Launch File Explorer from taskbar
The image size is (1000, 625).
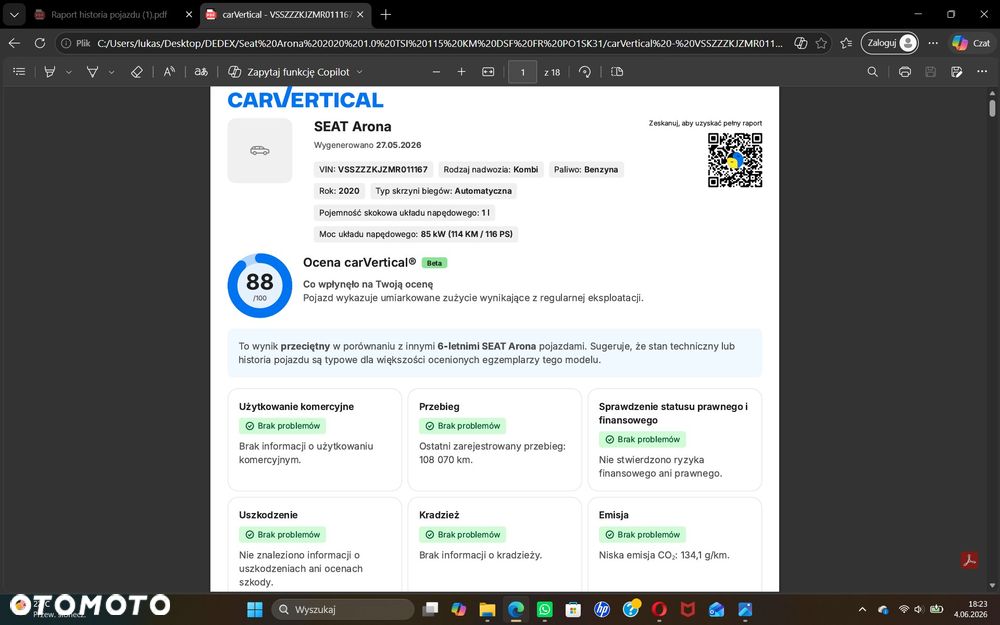pyautogui.click(x=487, y=610)
